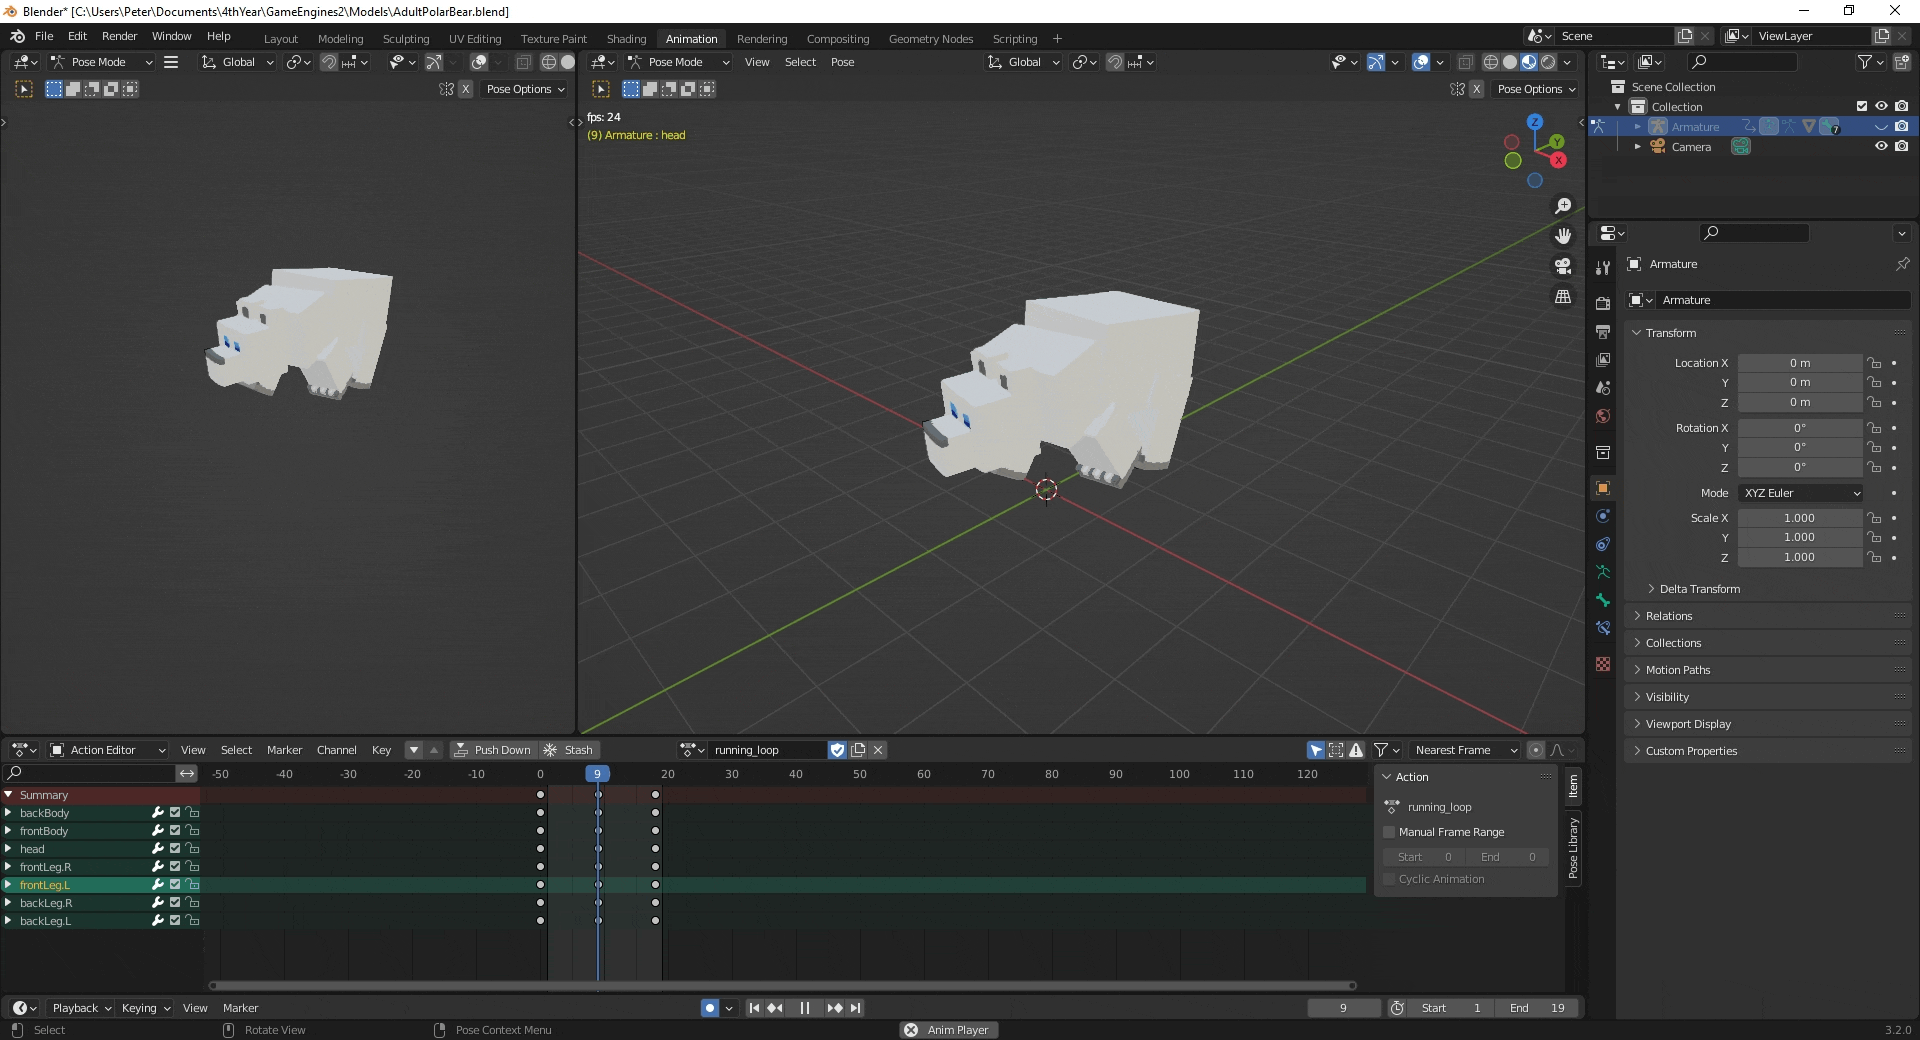1920x1040 pixels.
Task: Click the Stash button
Action: [x=568, y=750]
